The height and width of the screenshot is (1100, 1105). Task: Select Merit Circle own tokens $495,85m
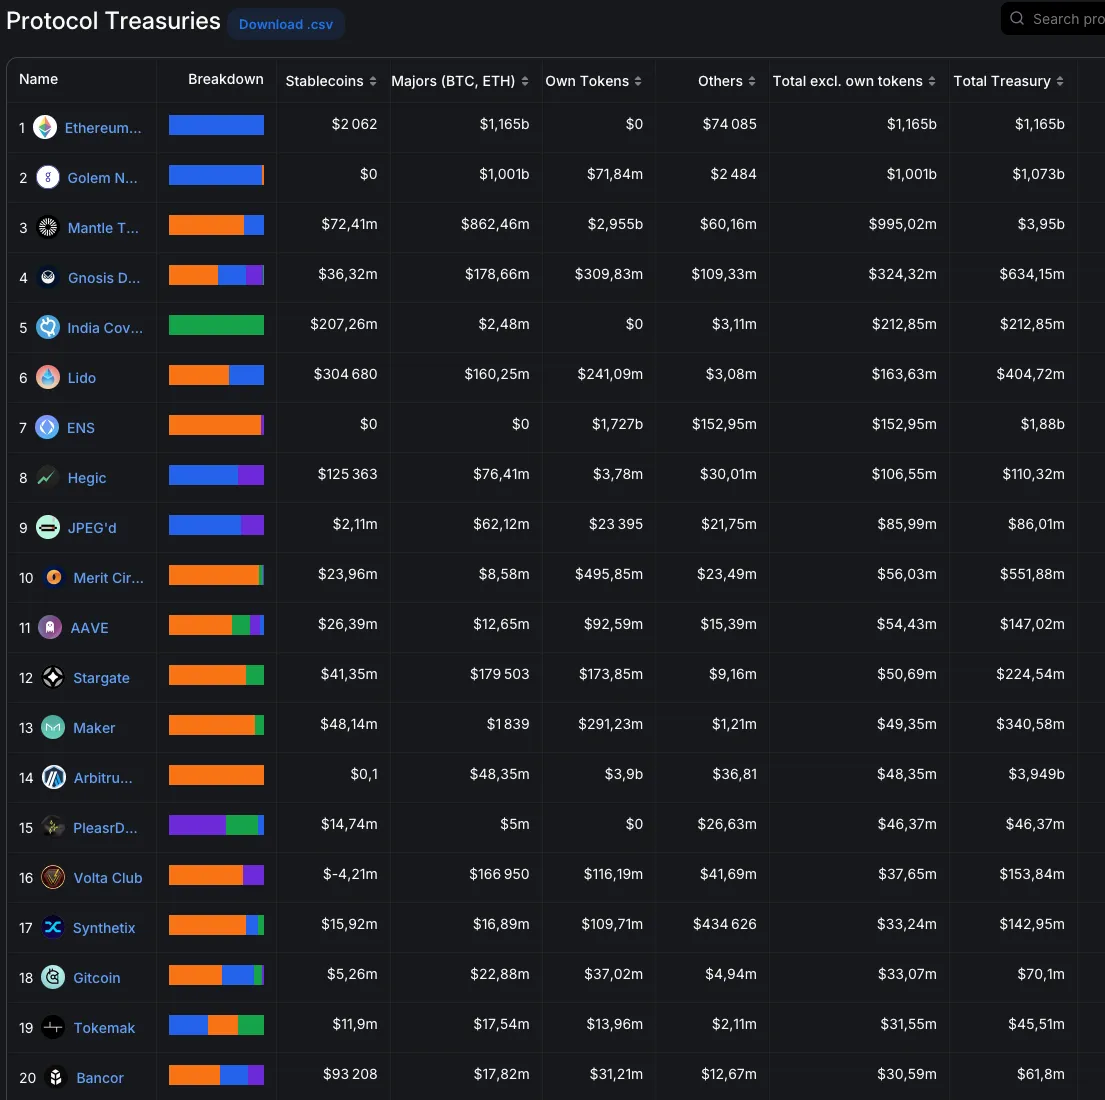coord(609,574)
